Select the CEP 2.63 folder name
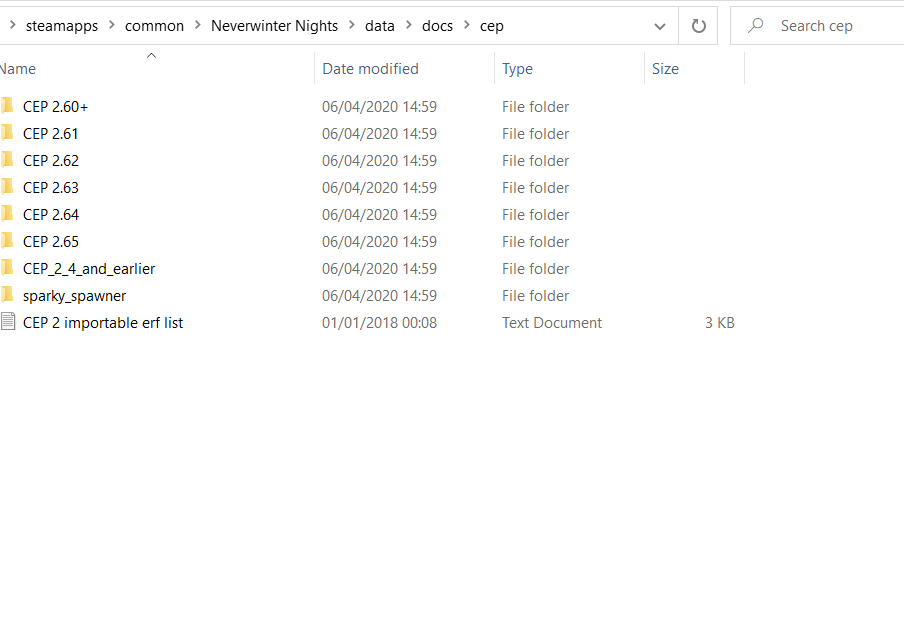Viewport: 904px width, 622px height. point(51,188)
